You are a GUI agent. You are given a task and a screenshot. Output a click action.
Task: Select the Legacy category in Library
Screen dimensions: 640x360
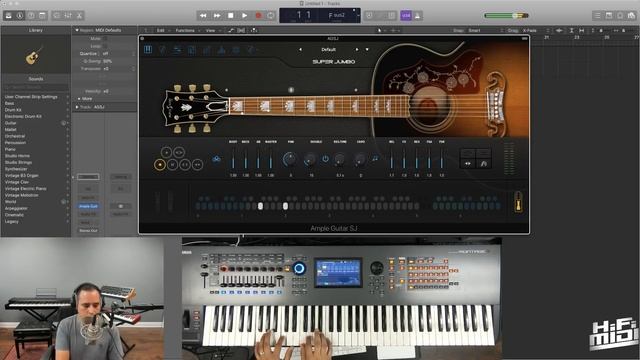coord(36,221)
